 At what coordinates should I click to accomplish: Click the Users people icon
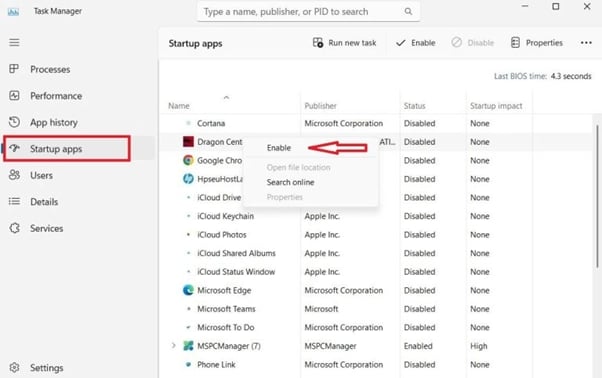tap(14, 175)
